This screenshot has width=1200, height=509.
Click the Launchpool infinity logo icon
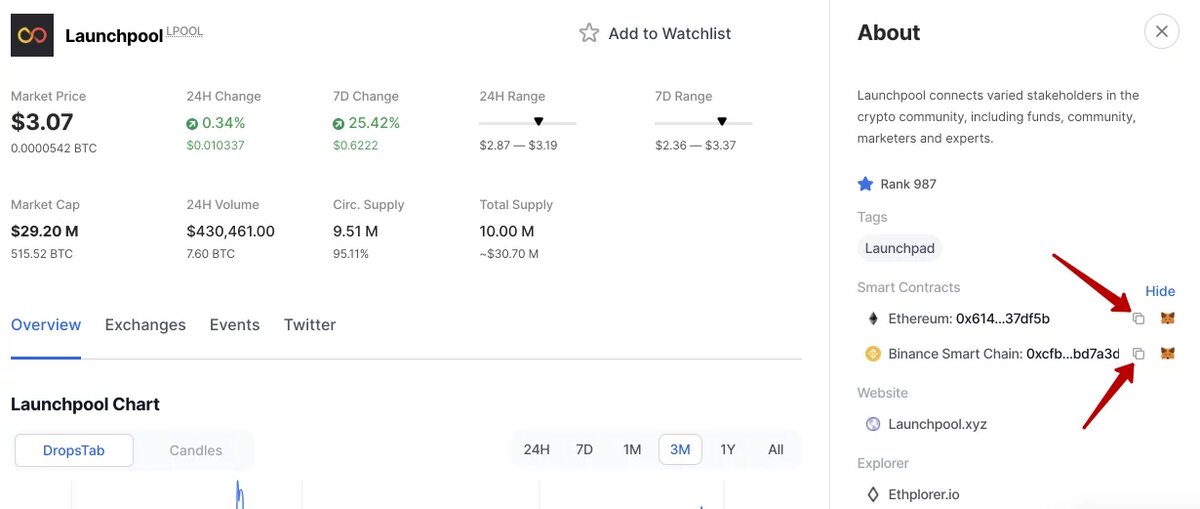(32, 35)
